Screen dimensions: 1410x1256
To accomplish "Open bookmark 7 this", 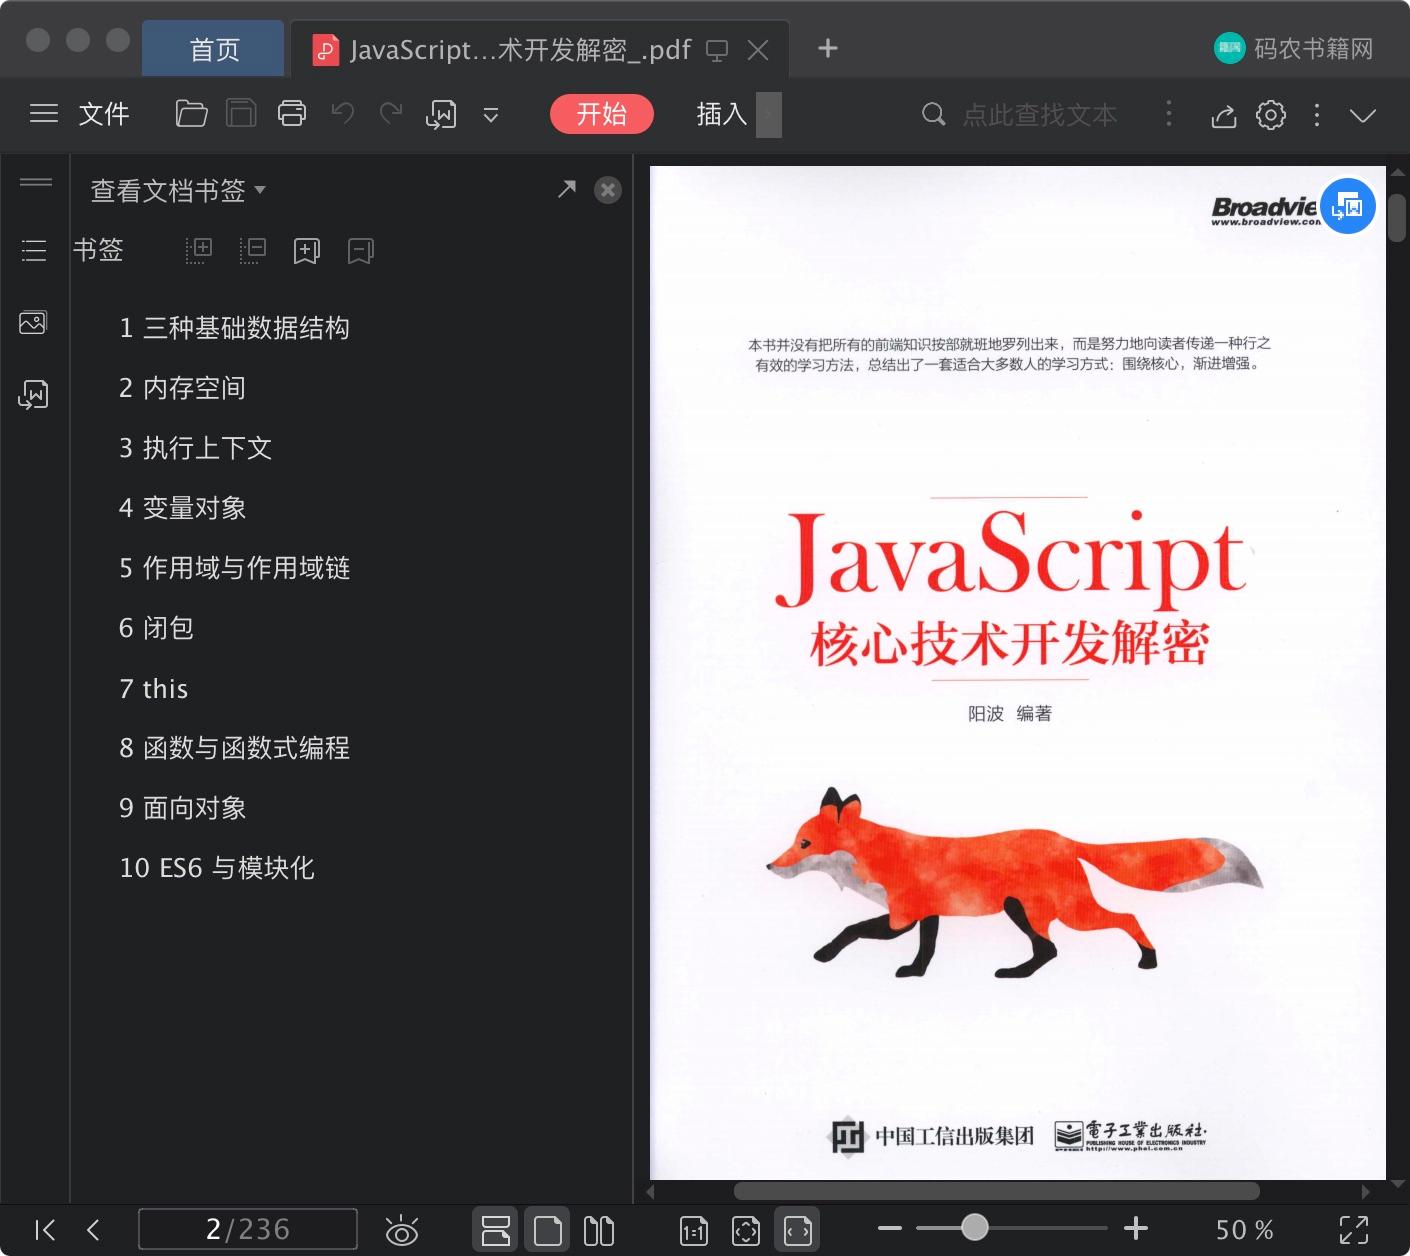I will tap(153, 688).
